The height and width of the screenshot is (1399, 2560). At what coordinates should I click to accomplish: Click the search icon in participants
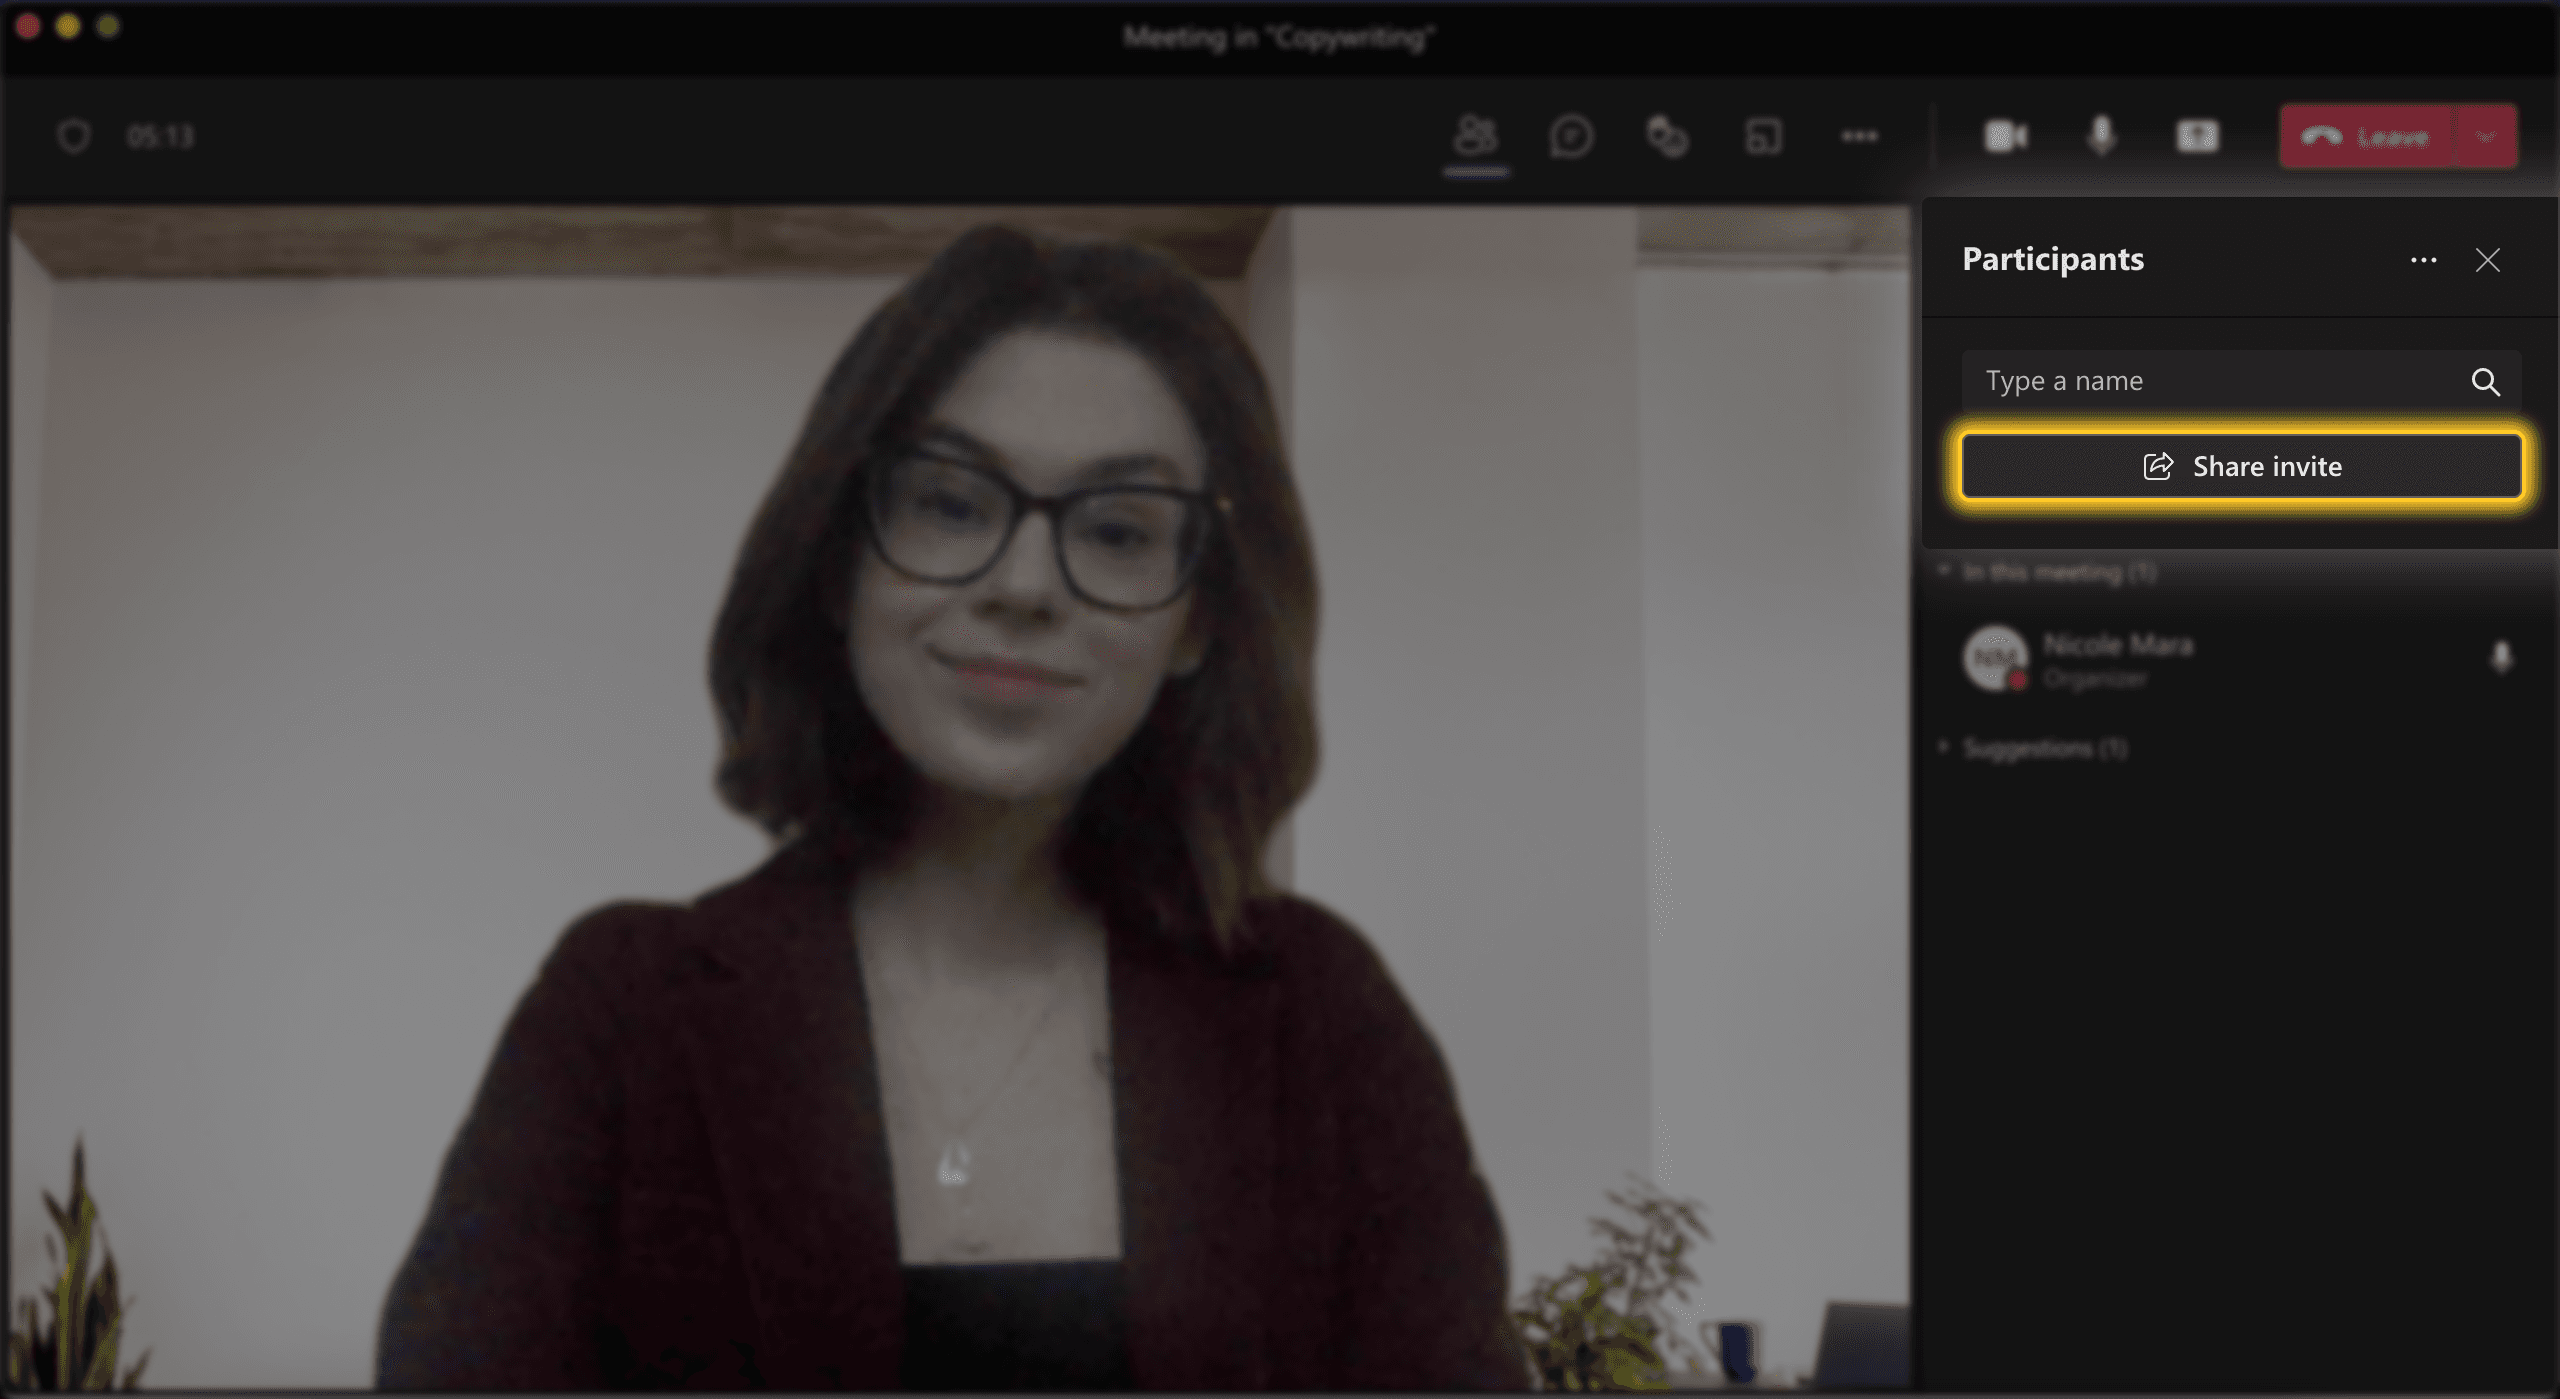(x=2486, y=381)
